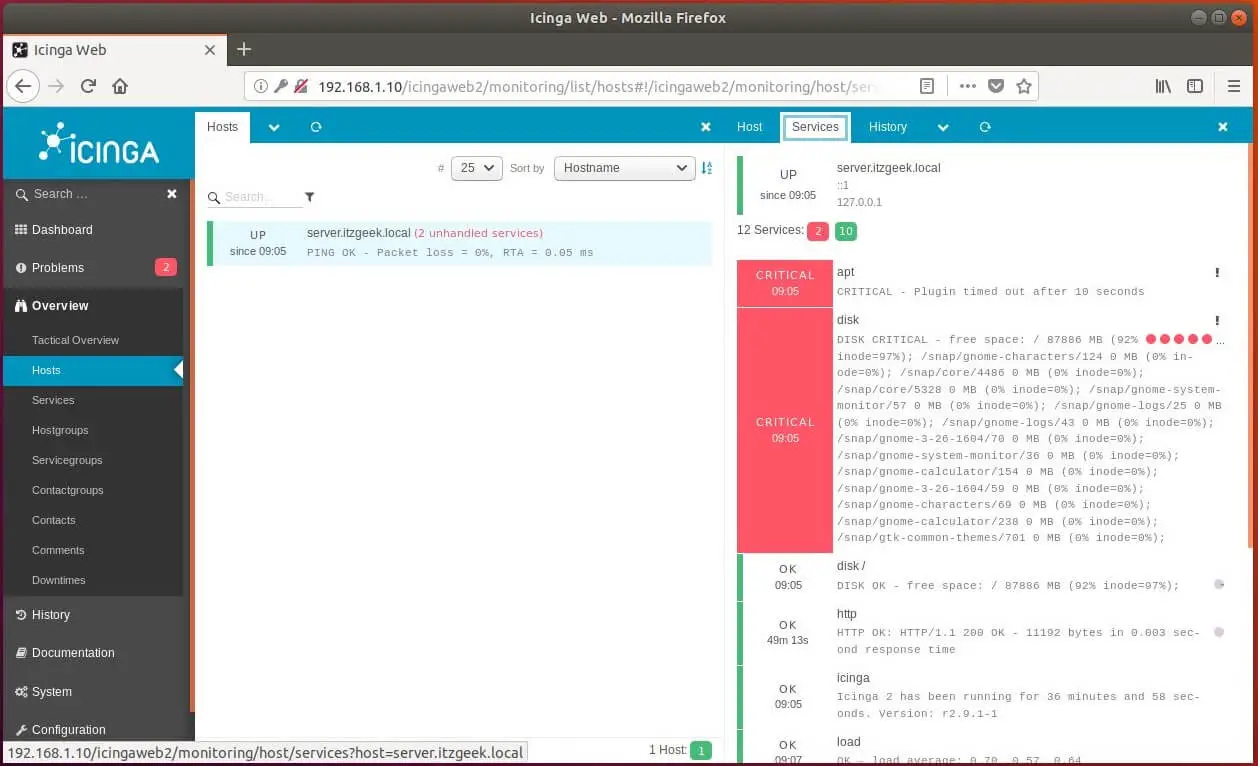Select the Hosts tab in left pane

(x=223, y=127)
